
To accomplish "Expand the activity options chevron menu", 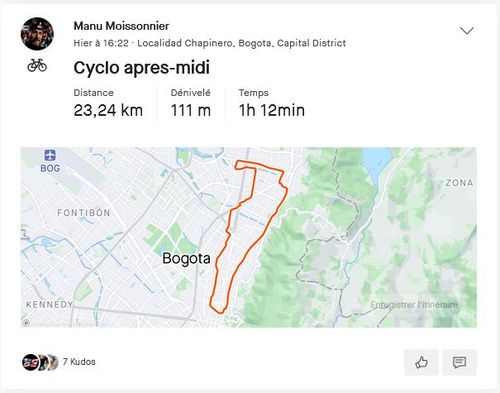I will pyautogui.click(x=467, y=31).
